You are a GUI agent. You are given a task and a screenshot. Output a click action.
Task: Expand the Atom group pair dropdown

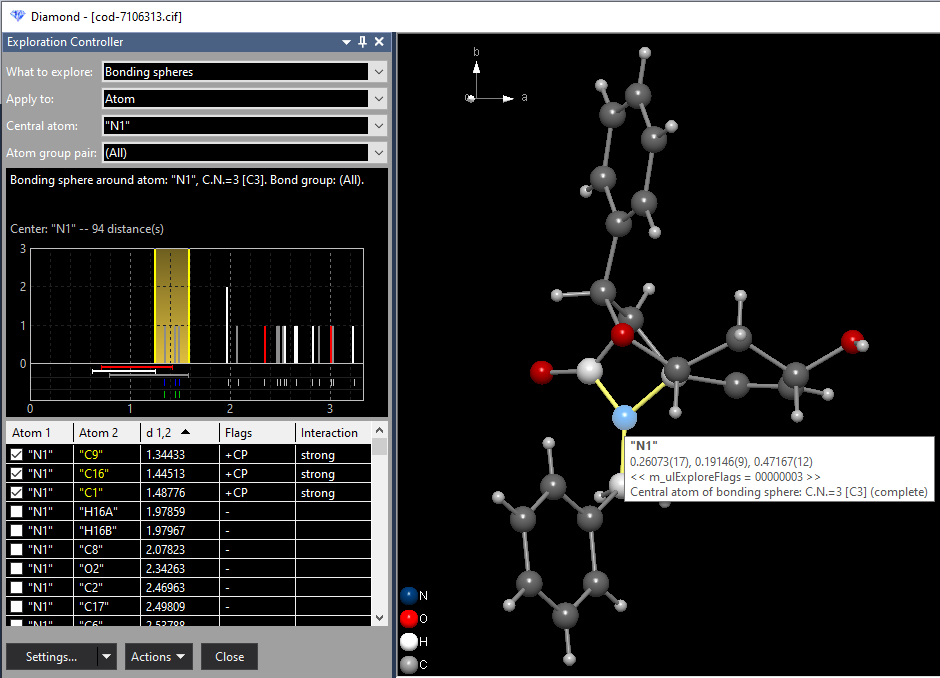click(x=378, y=152)
